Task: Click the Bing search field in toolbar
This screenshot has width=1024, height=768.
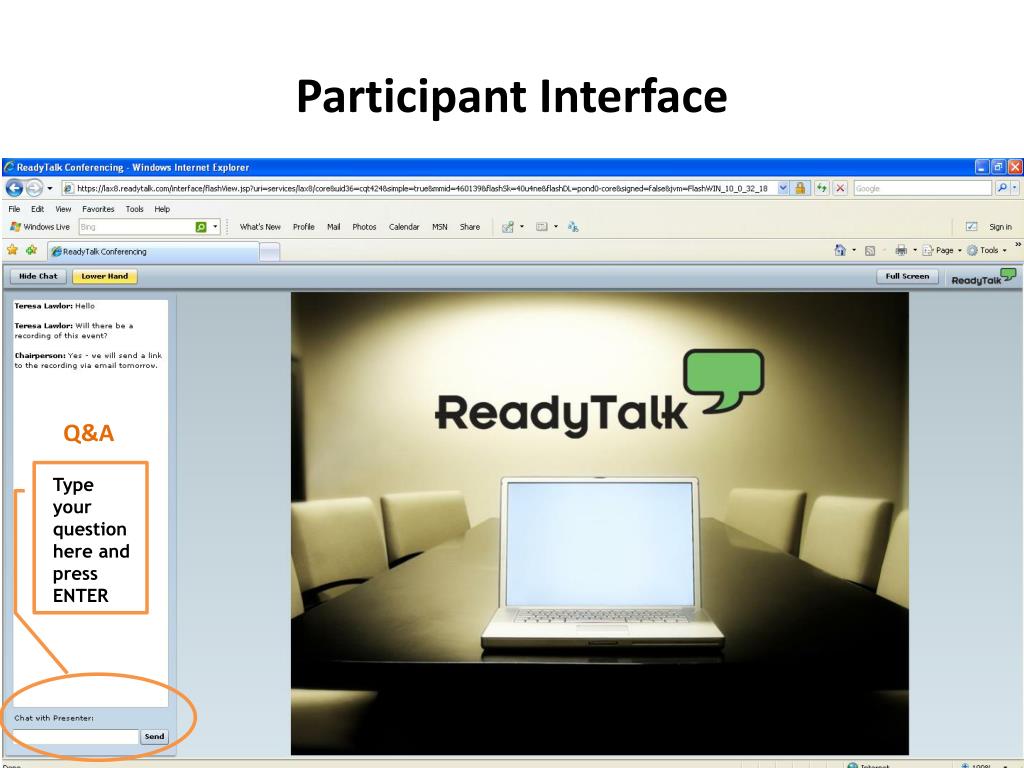Action: [136, 227]
